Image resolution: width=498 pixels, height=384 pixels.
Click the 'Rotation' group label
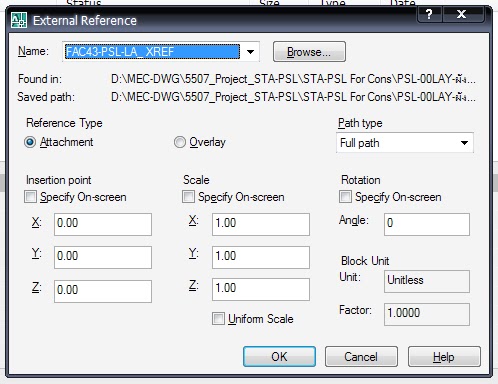point(361,180)
